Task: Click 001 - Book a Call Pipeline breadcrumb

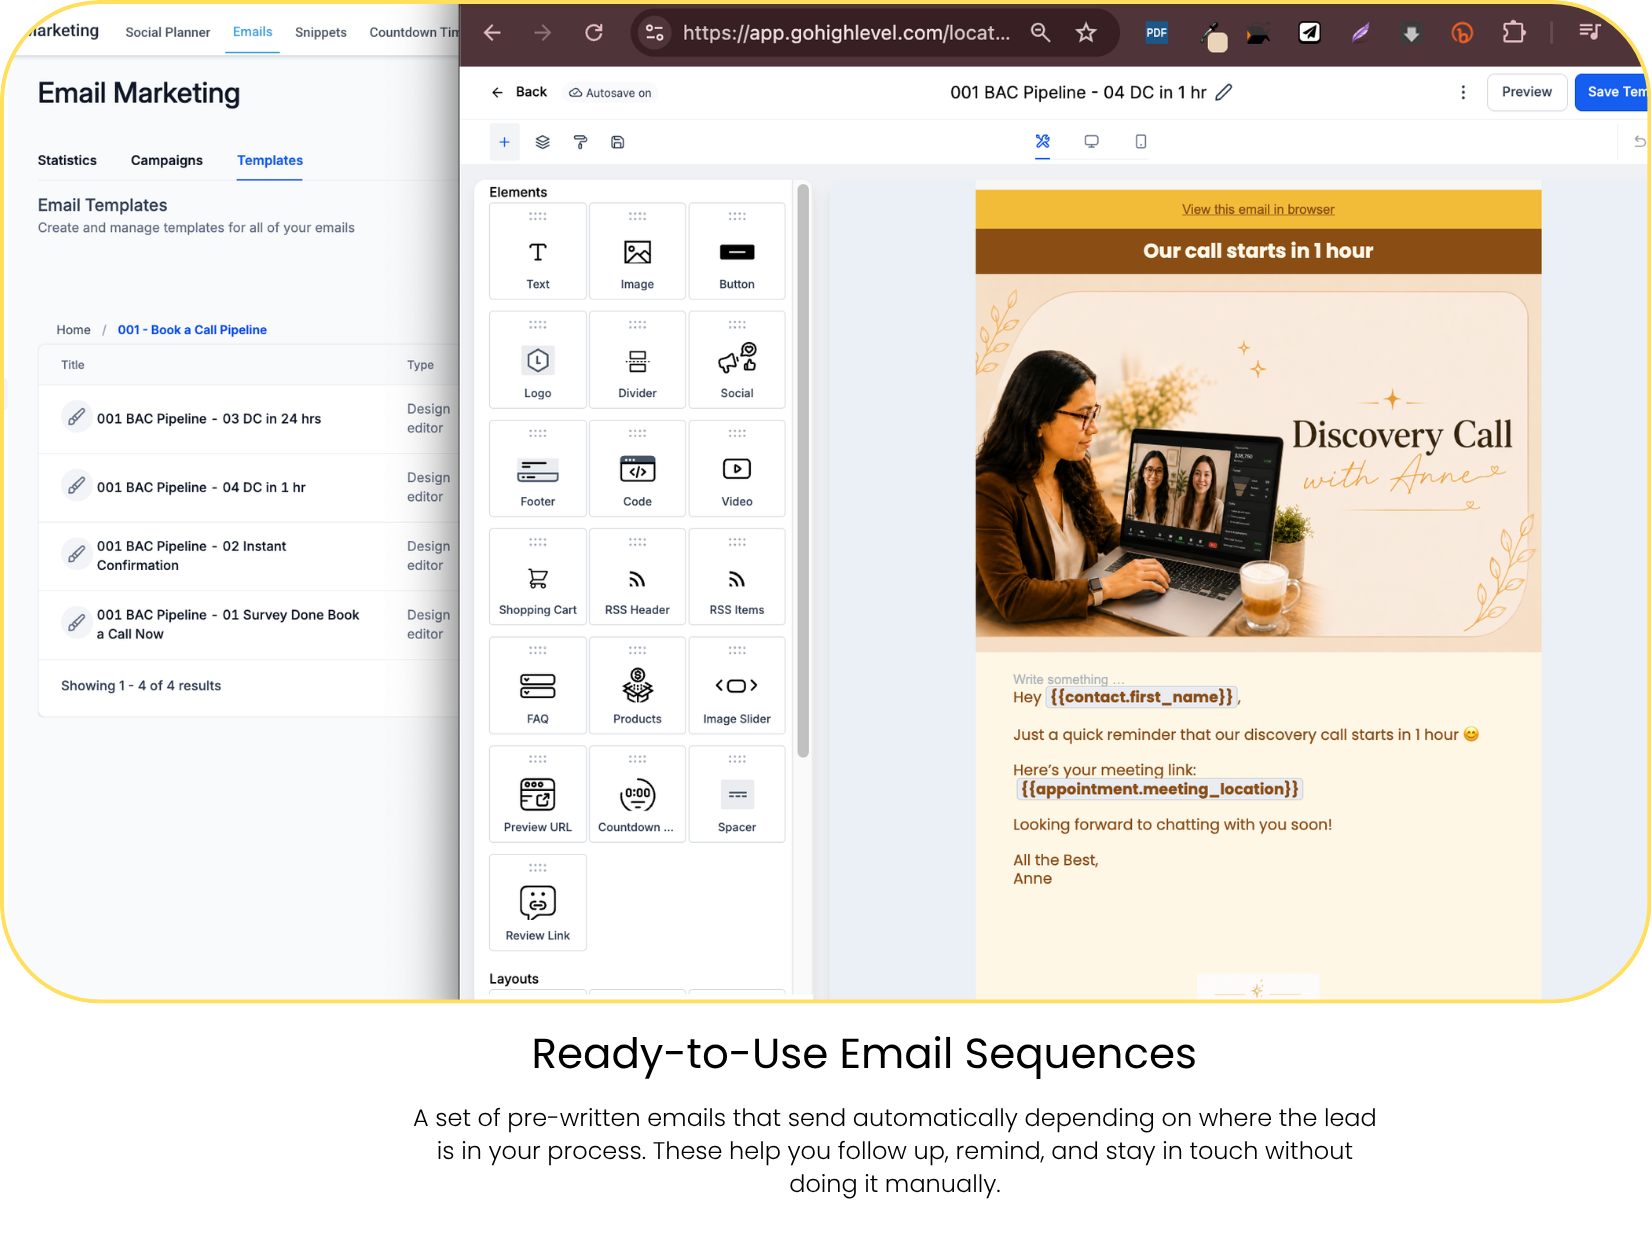Action: point(192,330)
